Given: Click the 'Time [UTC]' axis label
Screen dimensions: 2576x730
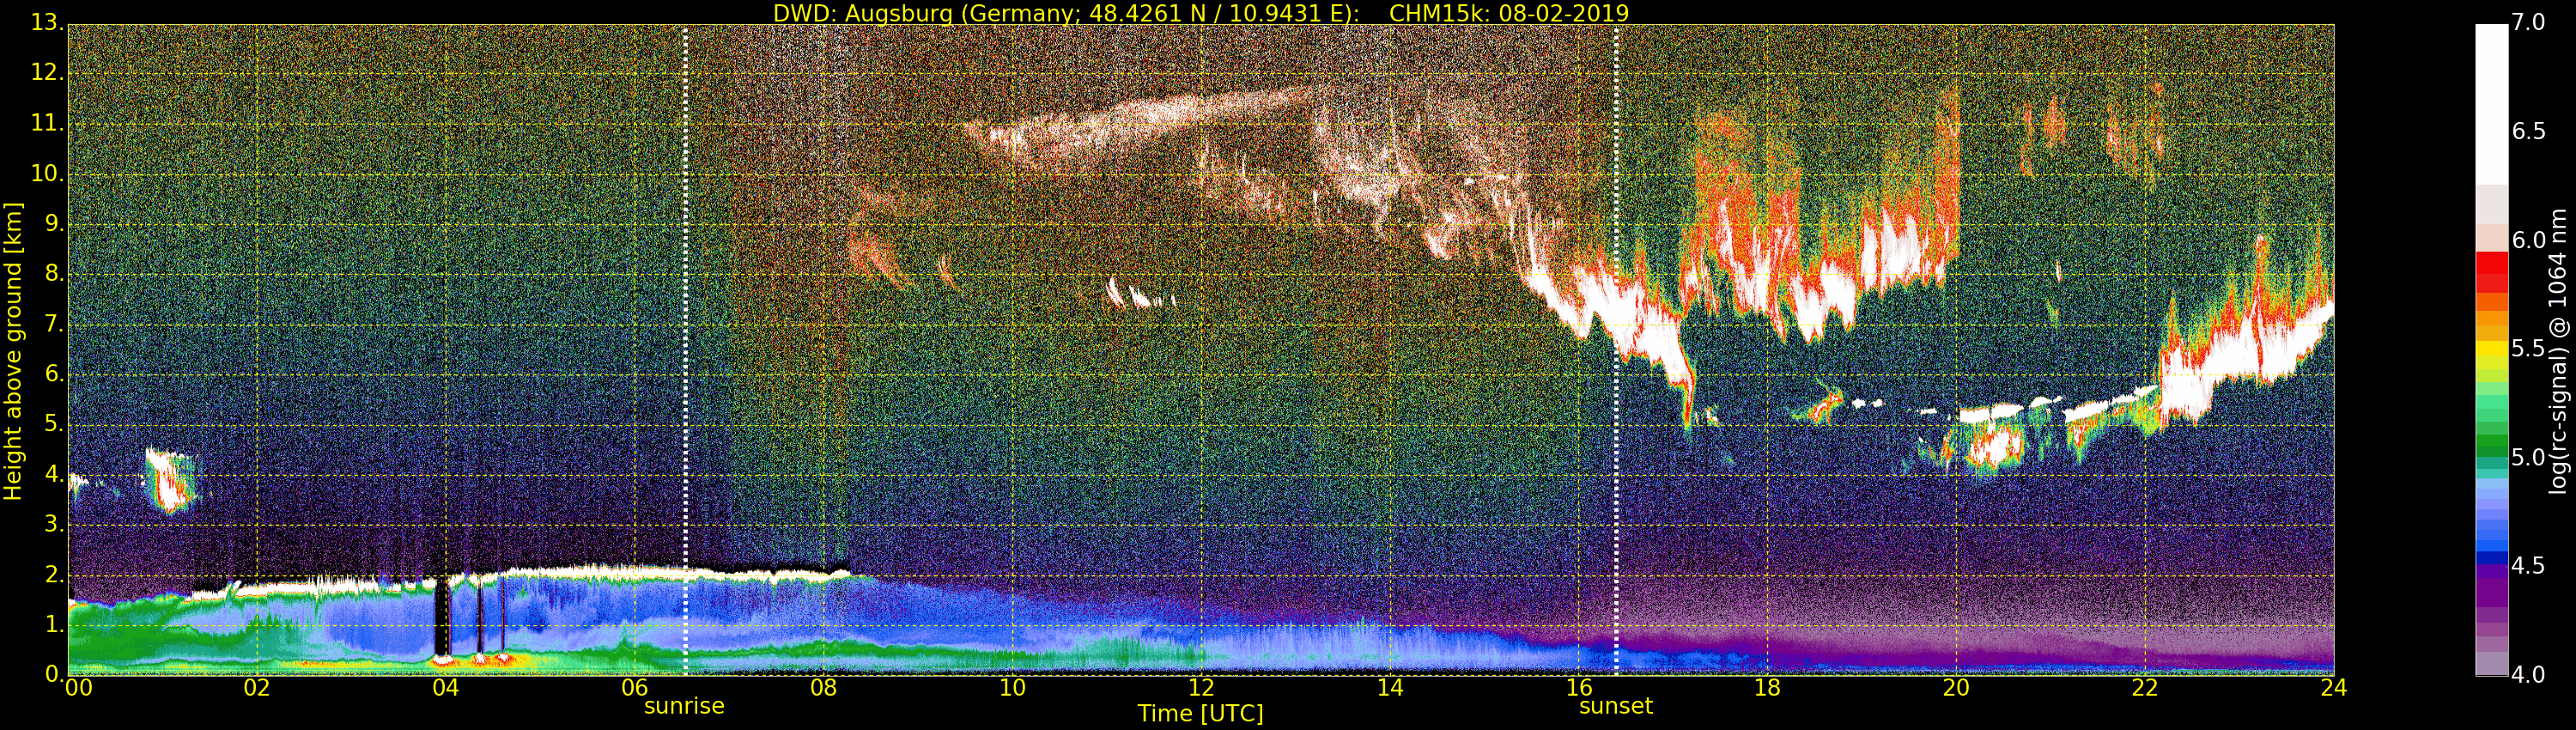Looking at the screenshot, I should 1200,713.
